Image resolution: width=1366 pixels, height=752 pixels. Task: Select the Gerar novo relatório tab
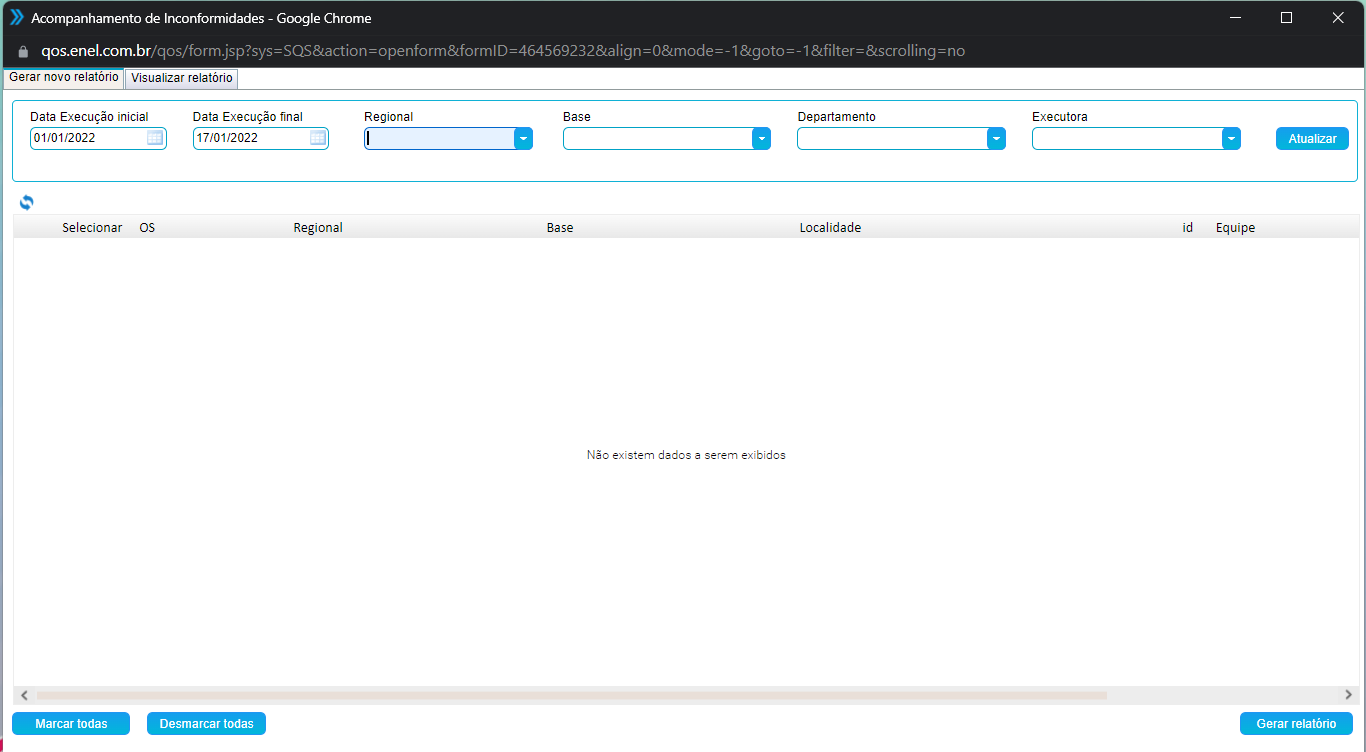(x=63, y=78)
